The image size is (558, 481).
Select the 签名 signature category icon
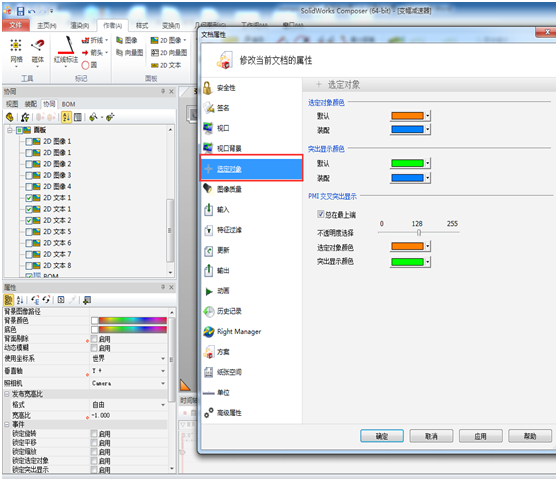pyautogui.click(x=209, y=108)
